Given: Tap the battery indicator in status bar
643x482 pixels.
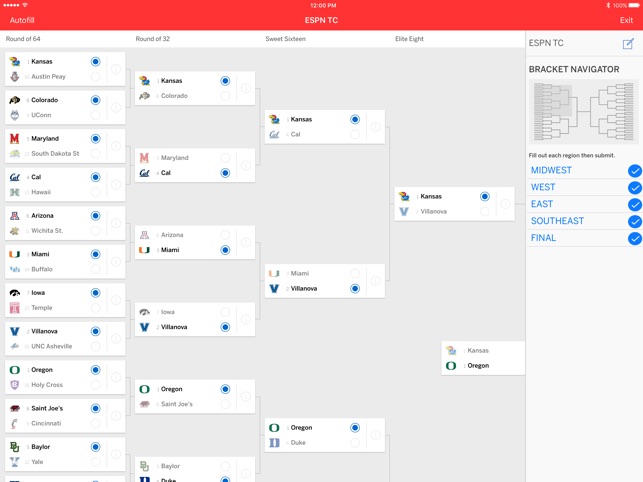Looking at the screenshot, I should pos(634,5).
